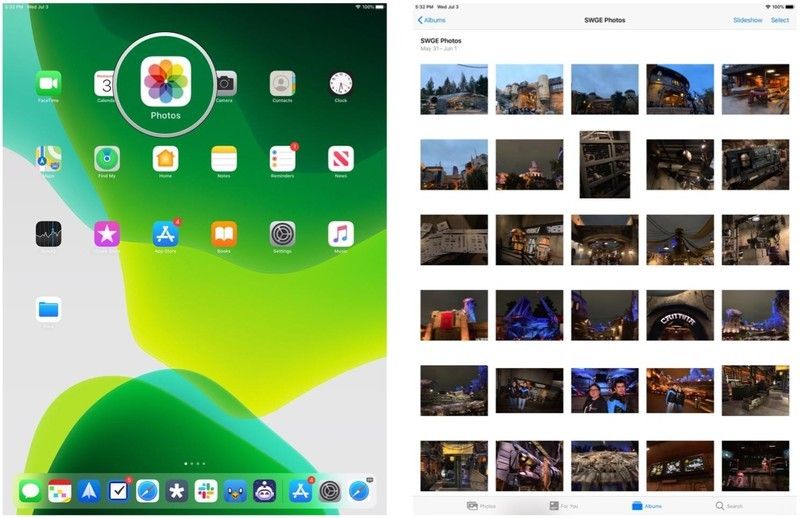800x518 pixels.
Task: Open the Books app
Action: coord(224,234)
